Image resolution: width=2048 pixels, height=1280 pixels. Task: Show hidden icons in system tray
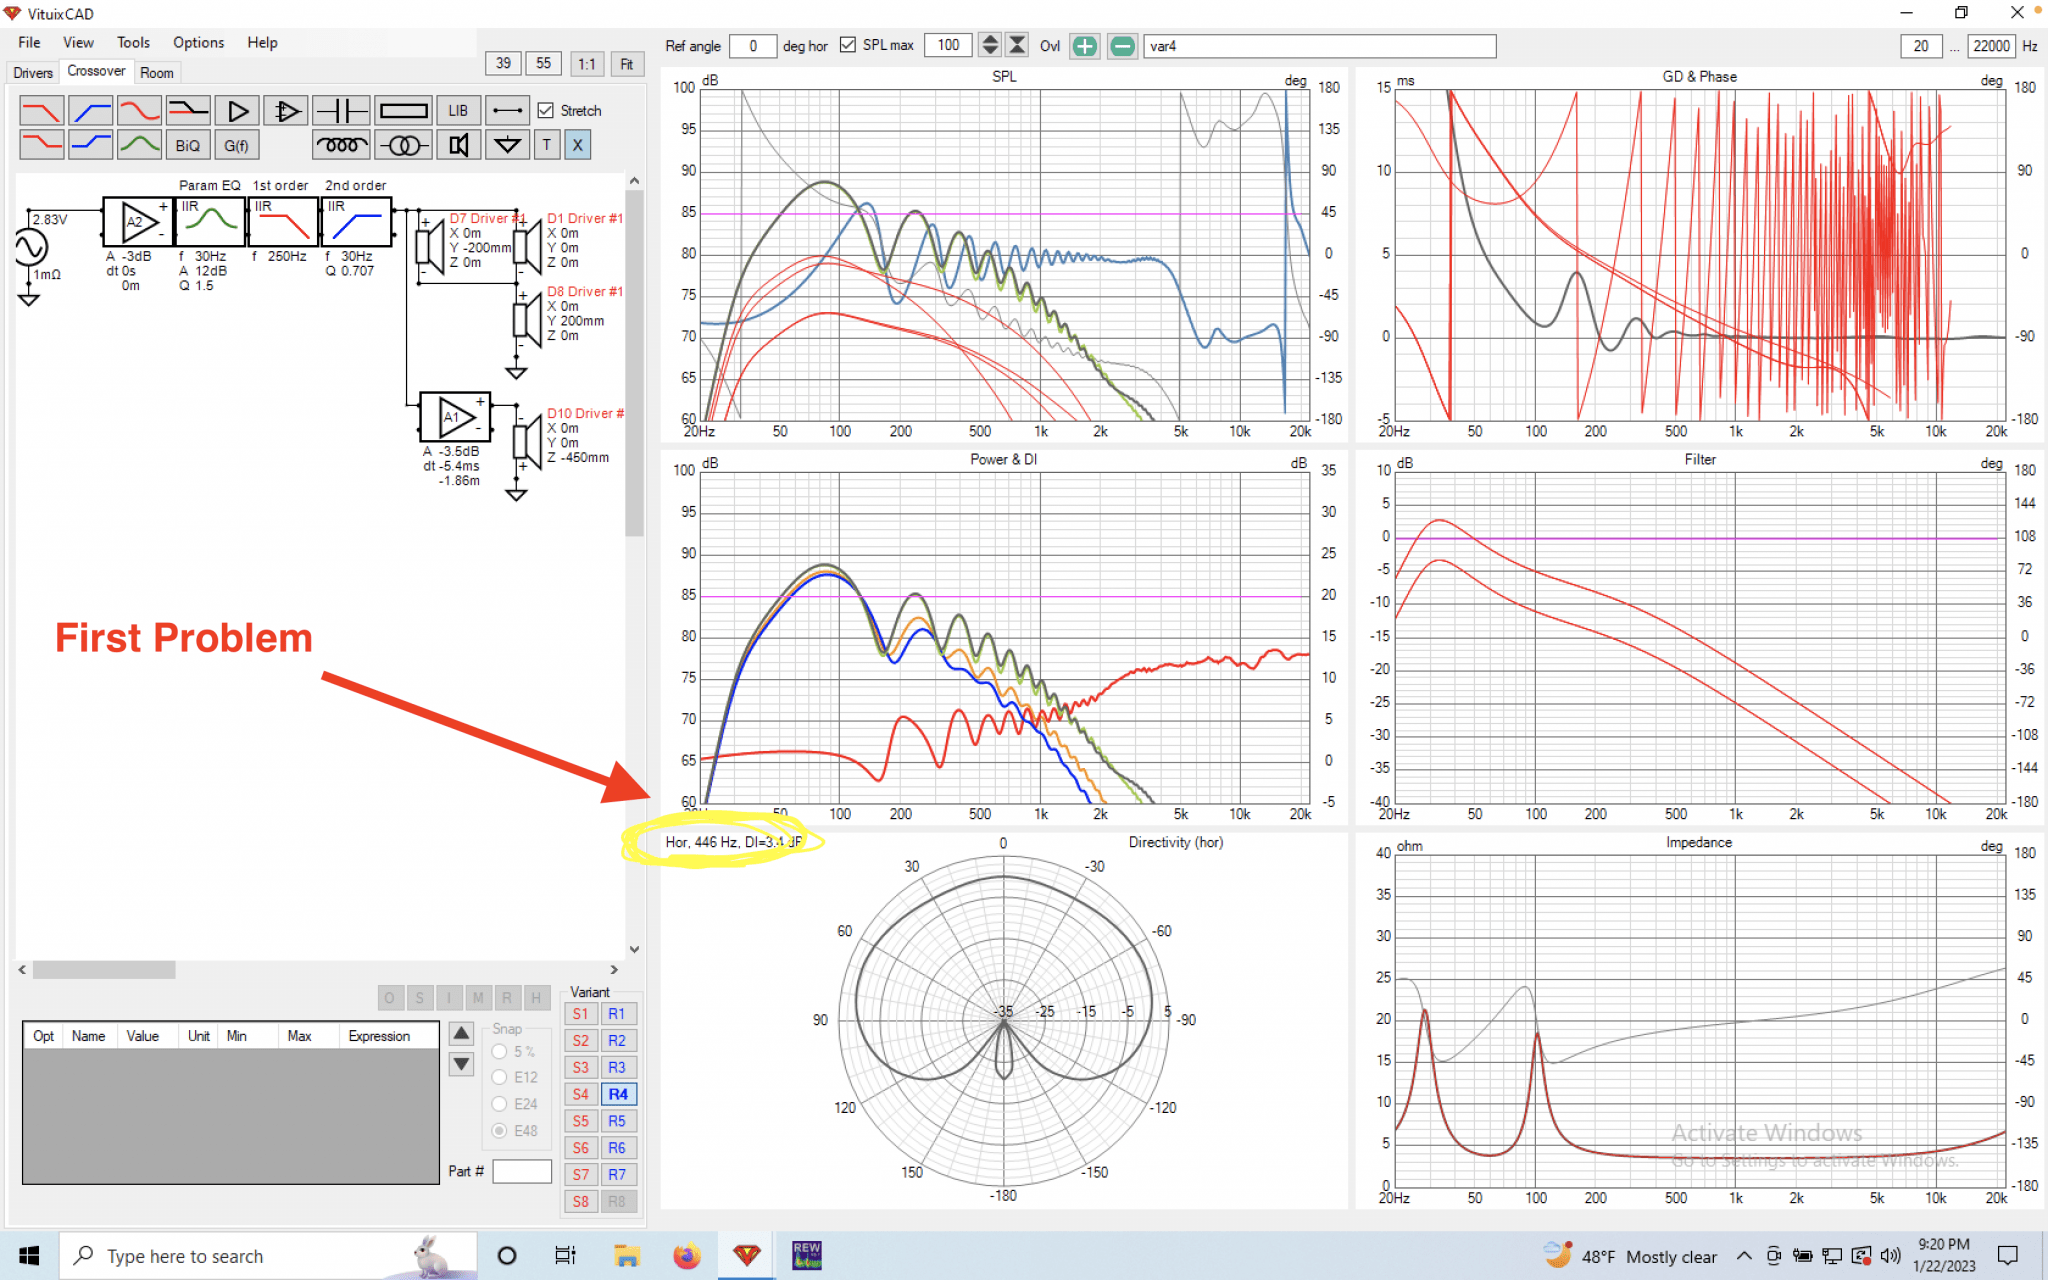tap(1744, 1256)
